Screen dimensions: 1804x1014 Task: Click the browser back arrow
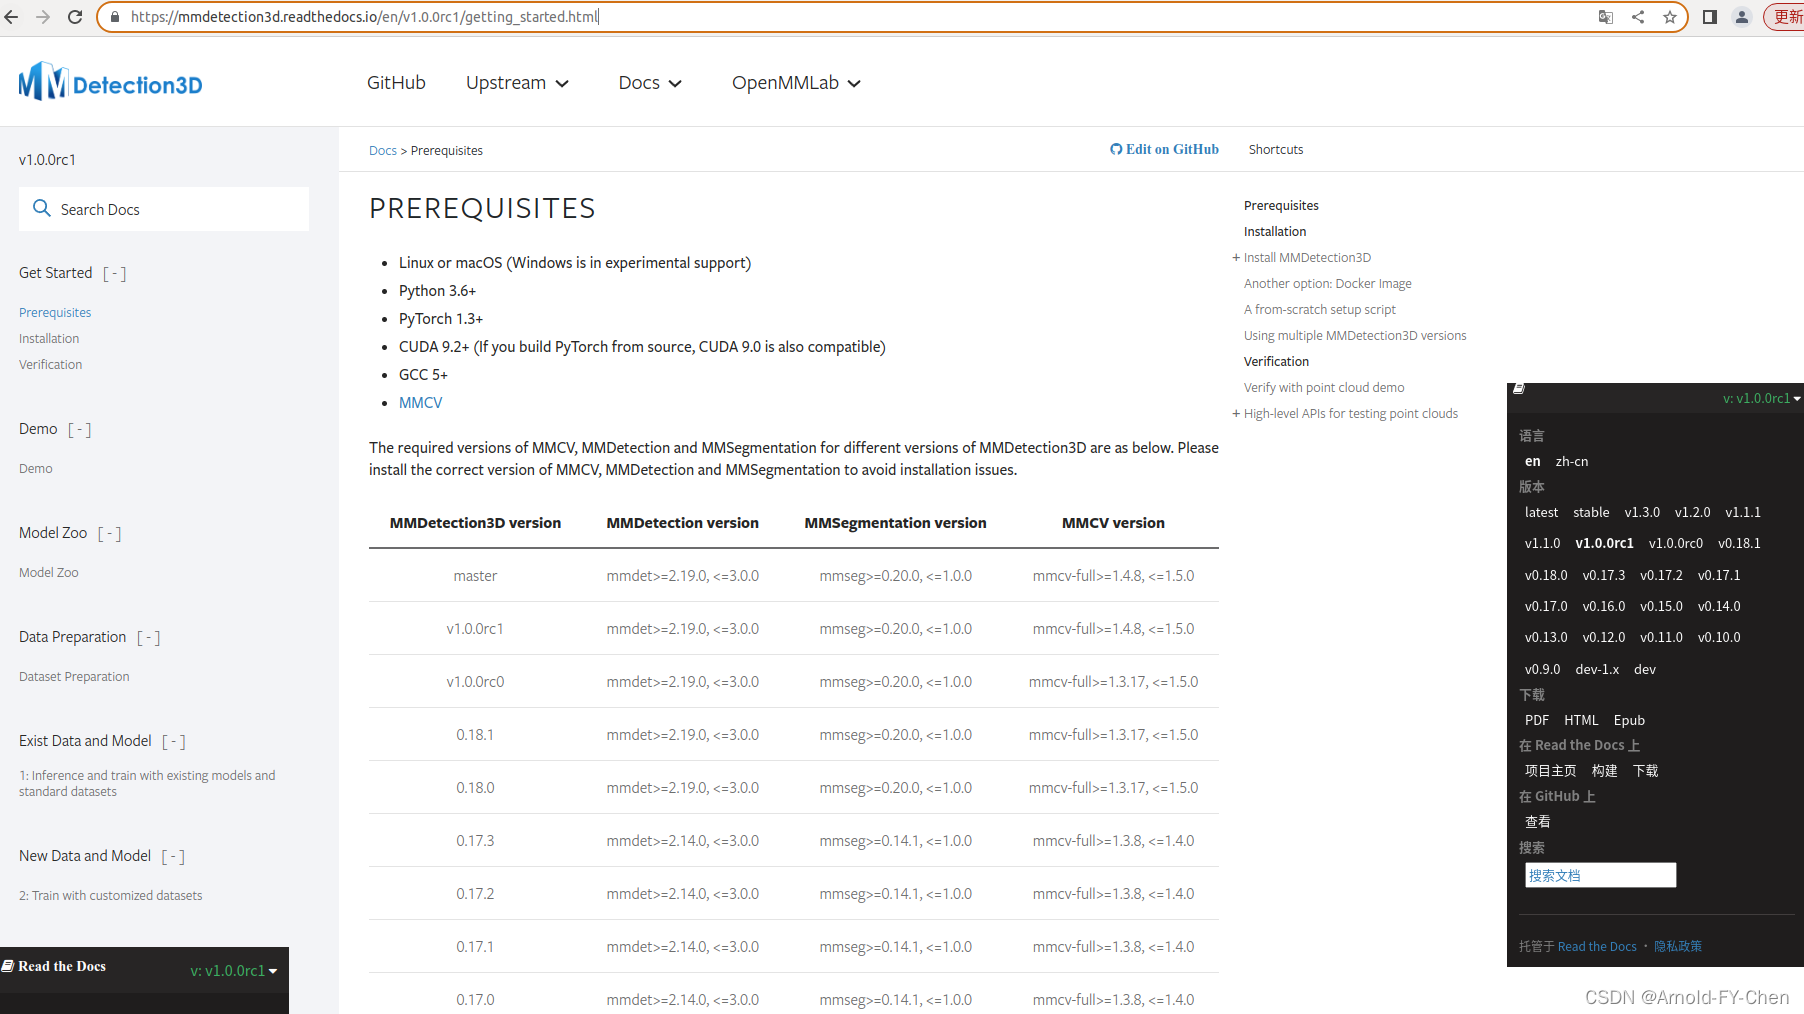(x=12, y=17)
